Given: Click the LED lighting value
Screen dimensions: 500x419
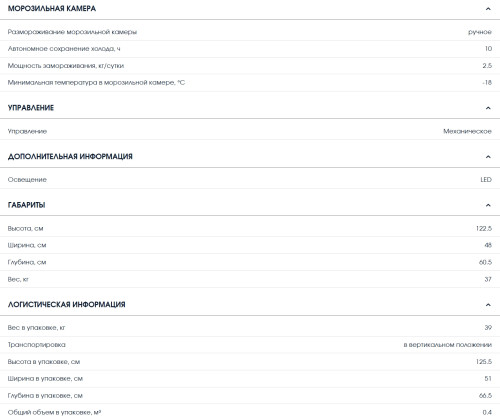Looking at the screenshot, I should point(486,180).
